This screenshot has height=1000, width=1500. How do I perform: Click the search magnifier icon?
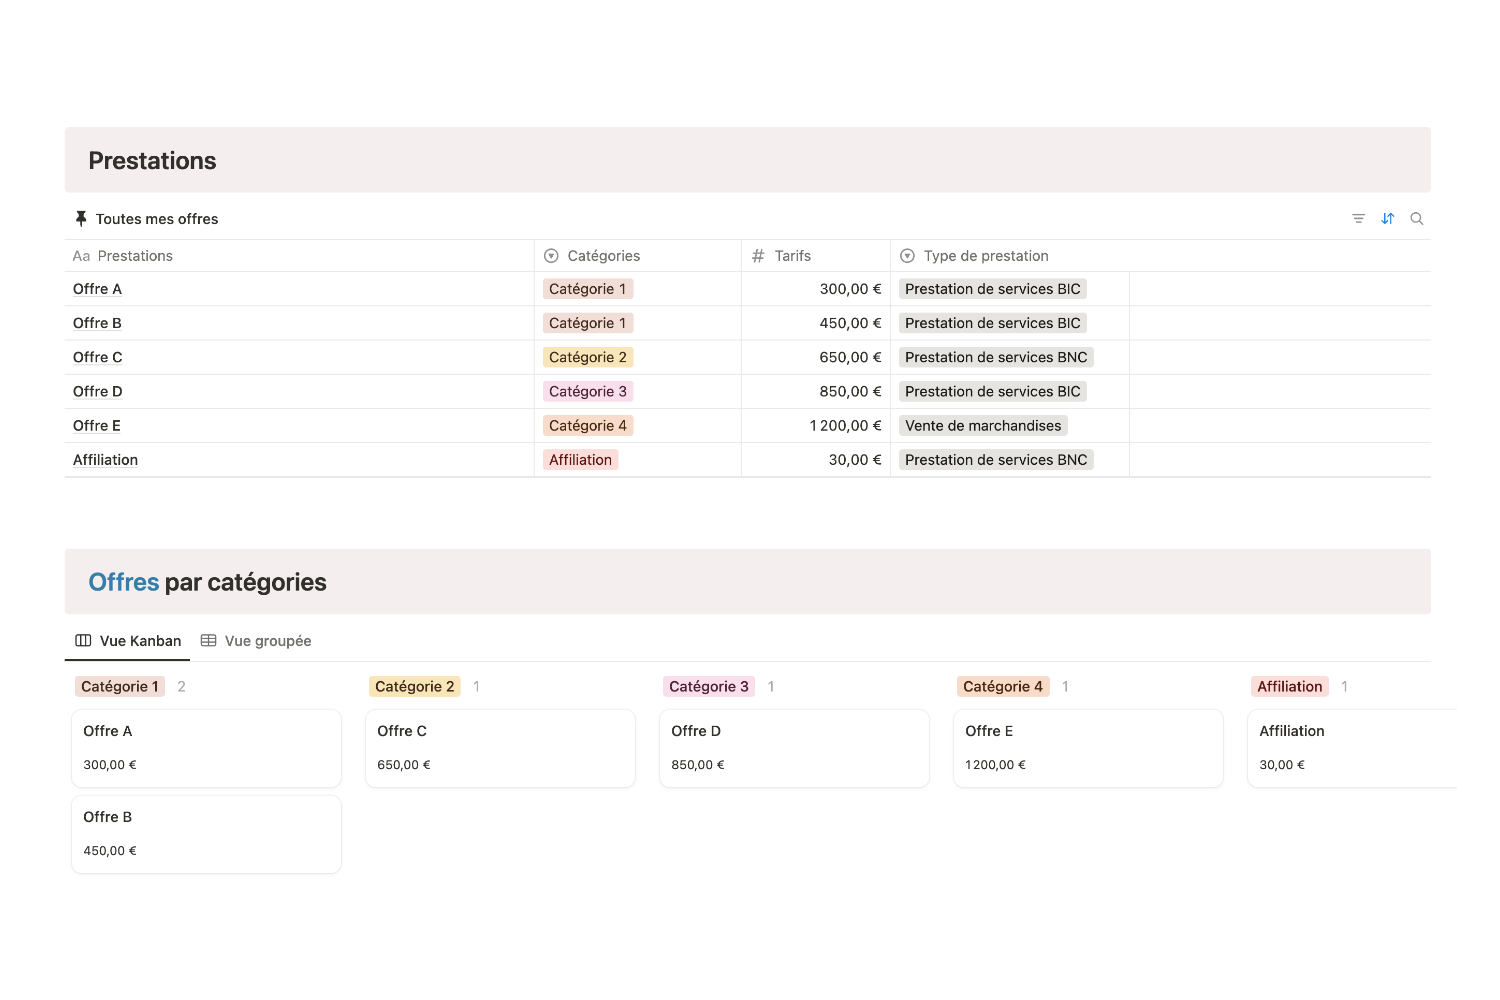[1417, 219]
